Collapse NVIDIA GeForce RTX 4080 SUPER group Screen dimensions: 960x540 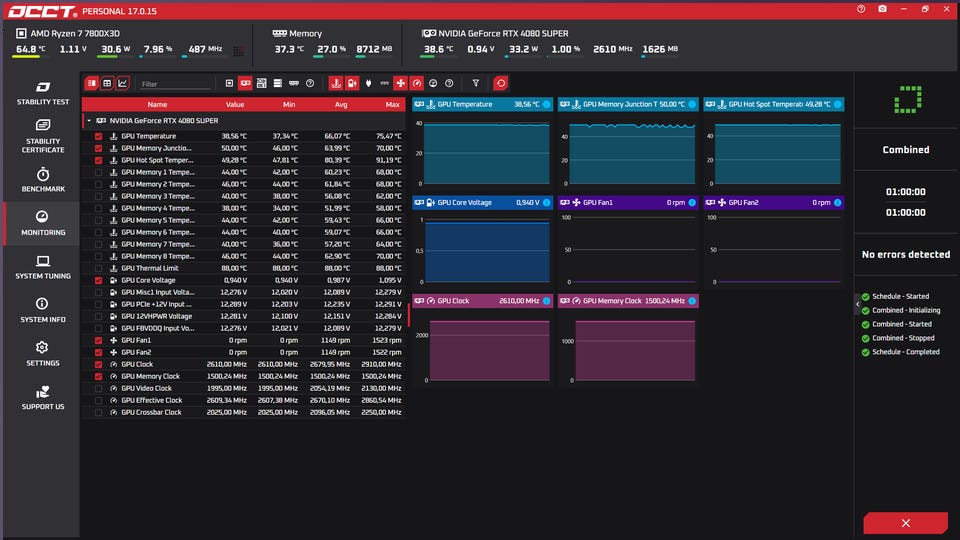click(89, 121)
